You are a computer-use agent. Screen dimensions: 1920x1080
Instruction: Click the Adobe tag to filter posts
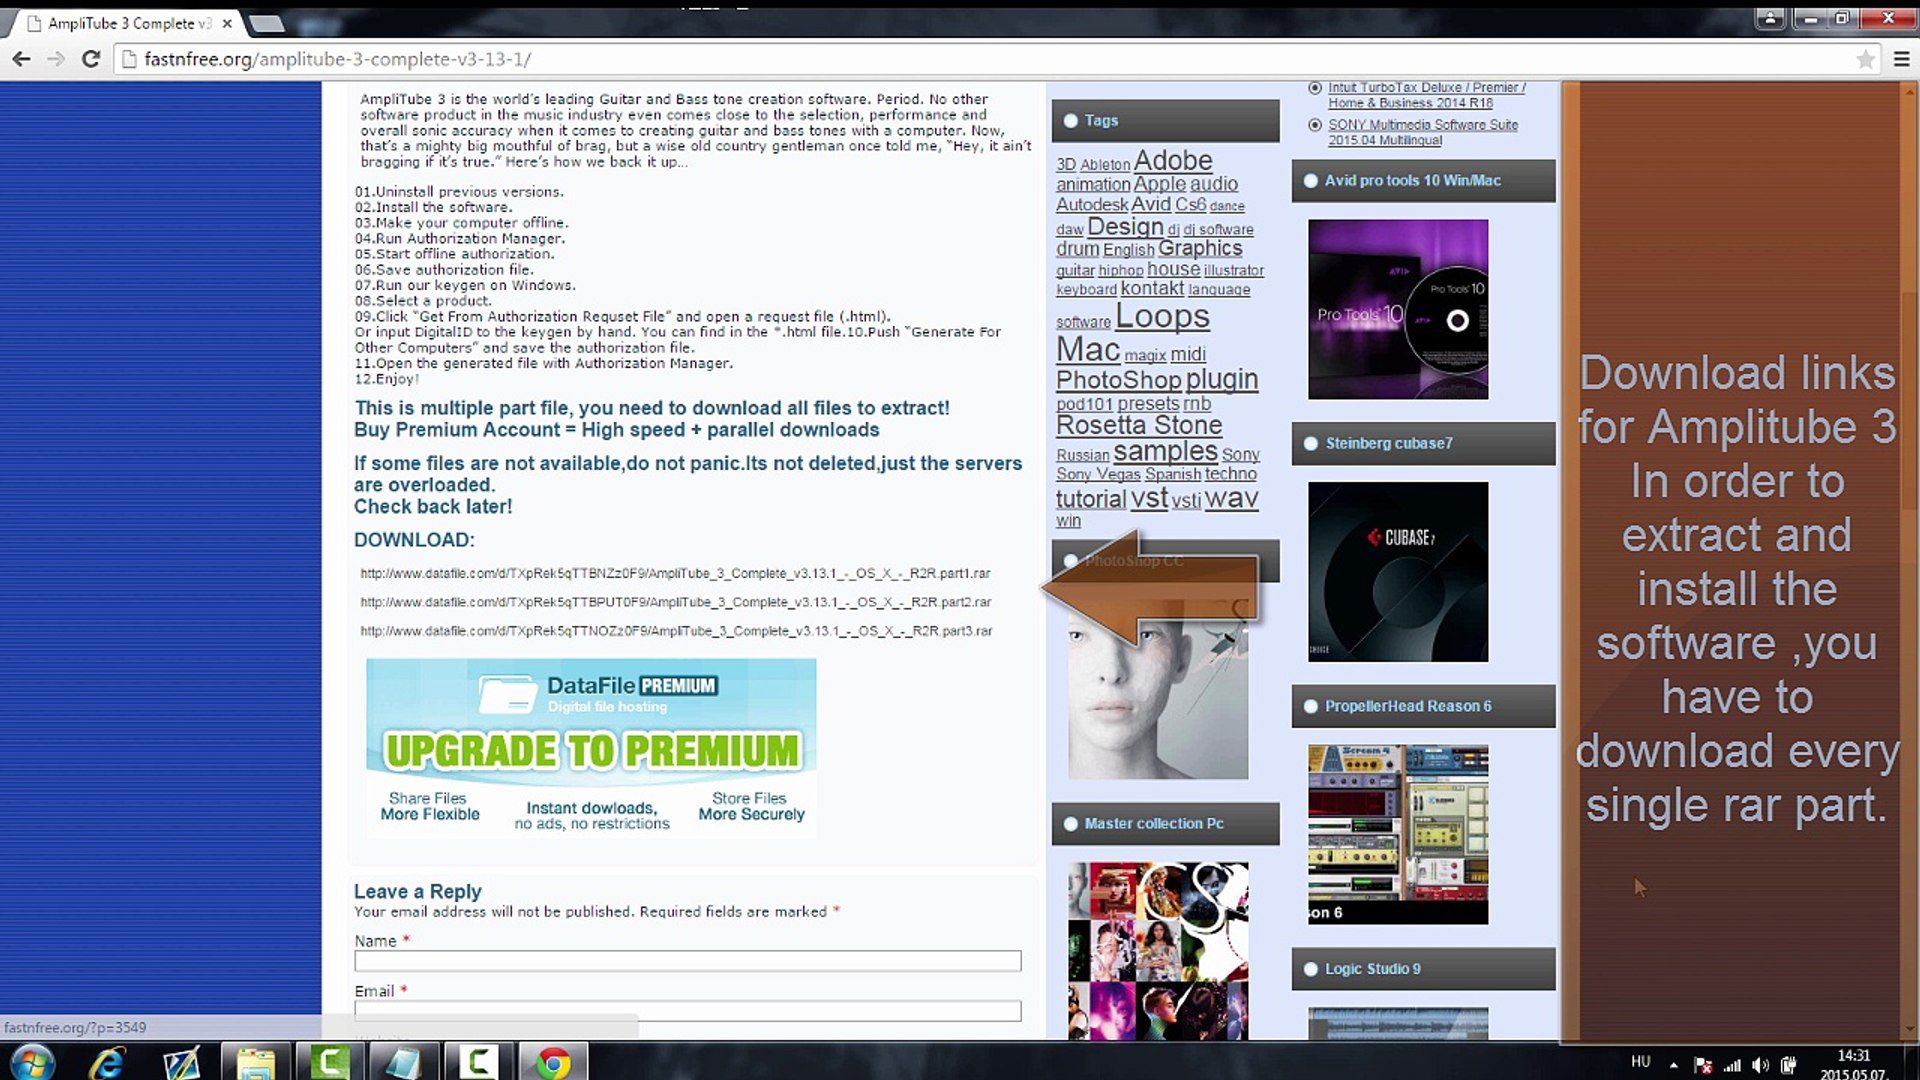tap(1172, 160)
